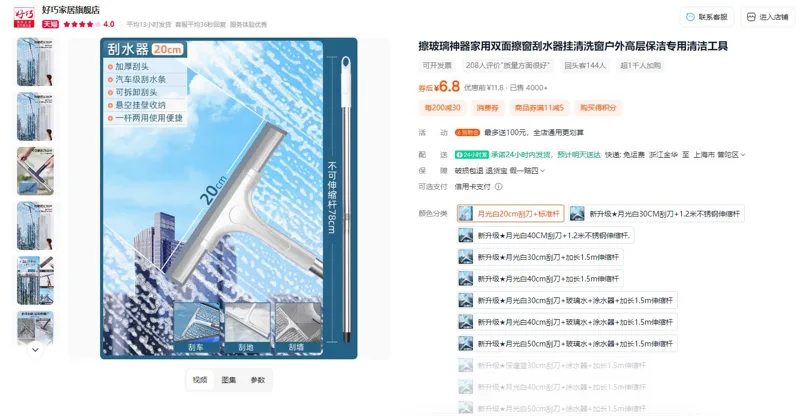Click the red star rating icons
The width and height of the screenshot is (800, 416).
[82, 24]
